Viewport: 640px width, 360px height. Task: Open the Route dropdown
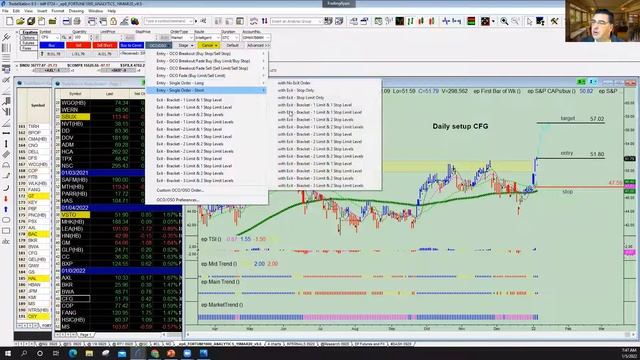207,38
